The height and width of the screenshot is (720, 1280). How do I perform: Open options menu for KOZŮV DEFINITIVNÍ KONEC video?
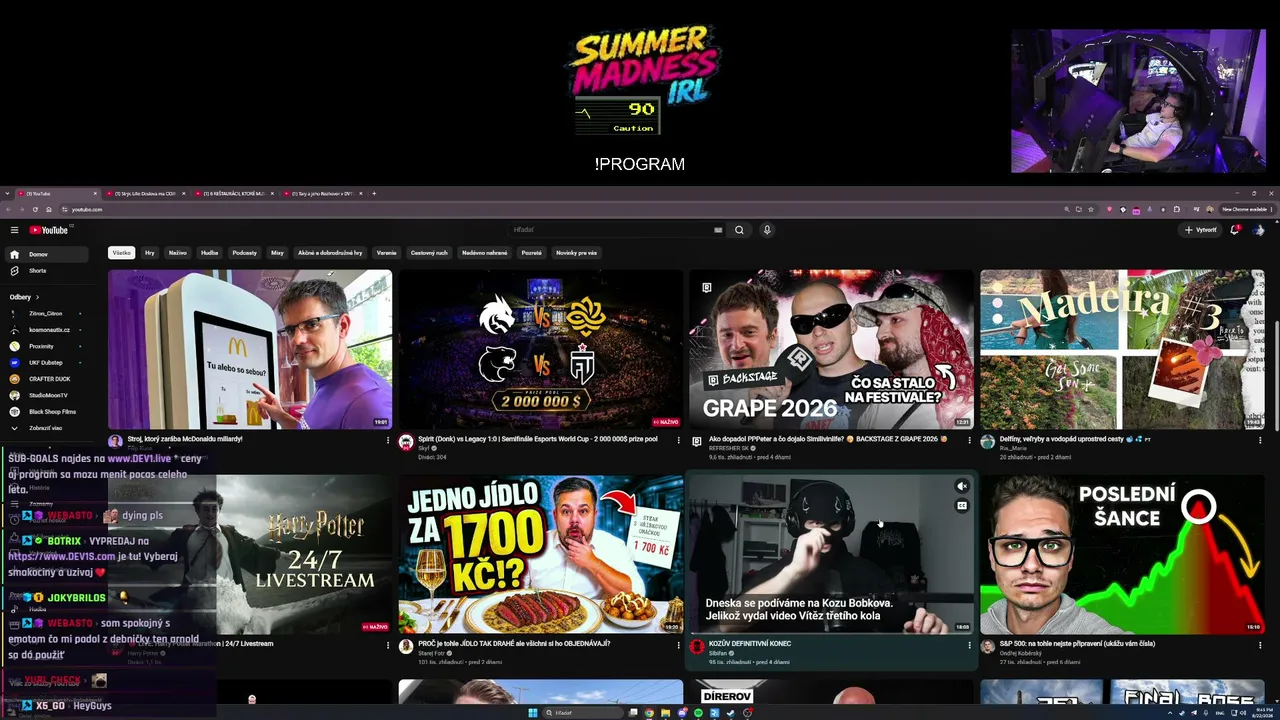[969, 645]
